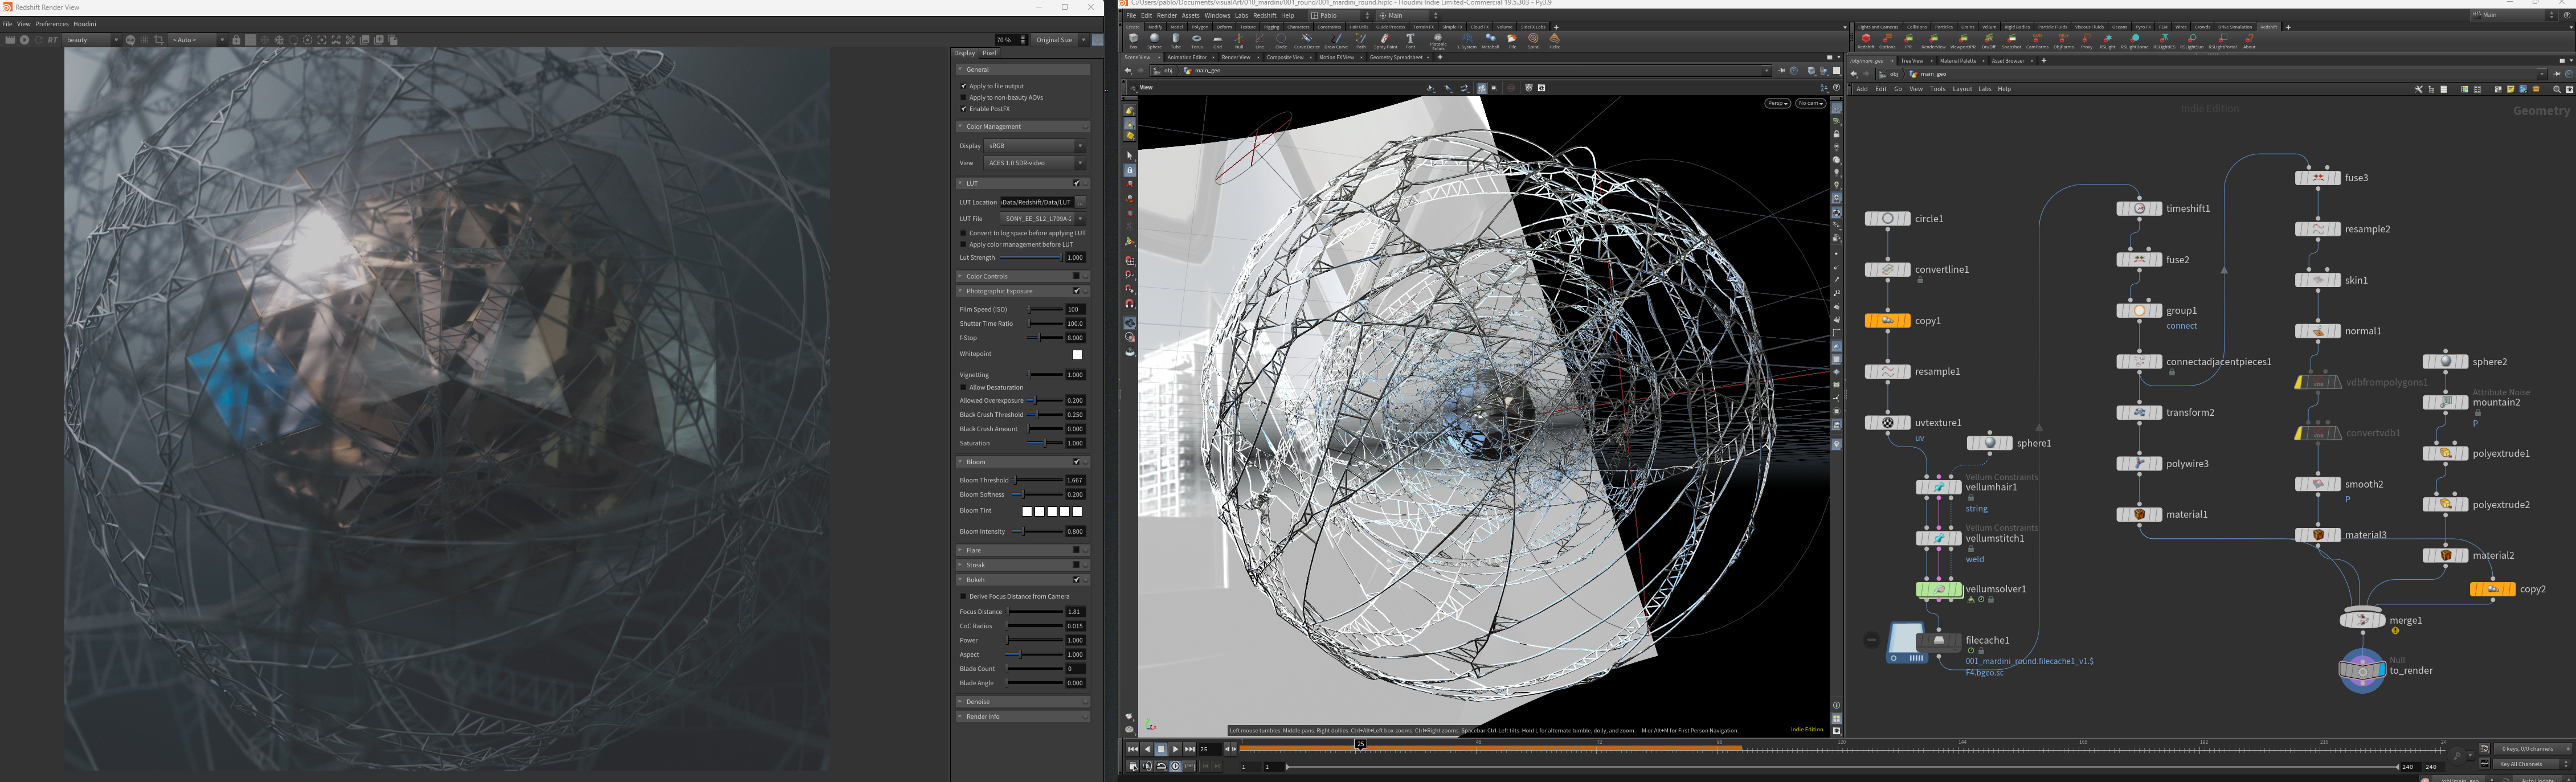This screenshot has height=782, width=2576.
Task: Open the Display sRGB dropdown
Action: tap(1035, 146)
